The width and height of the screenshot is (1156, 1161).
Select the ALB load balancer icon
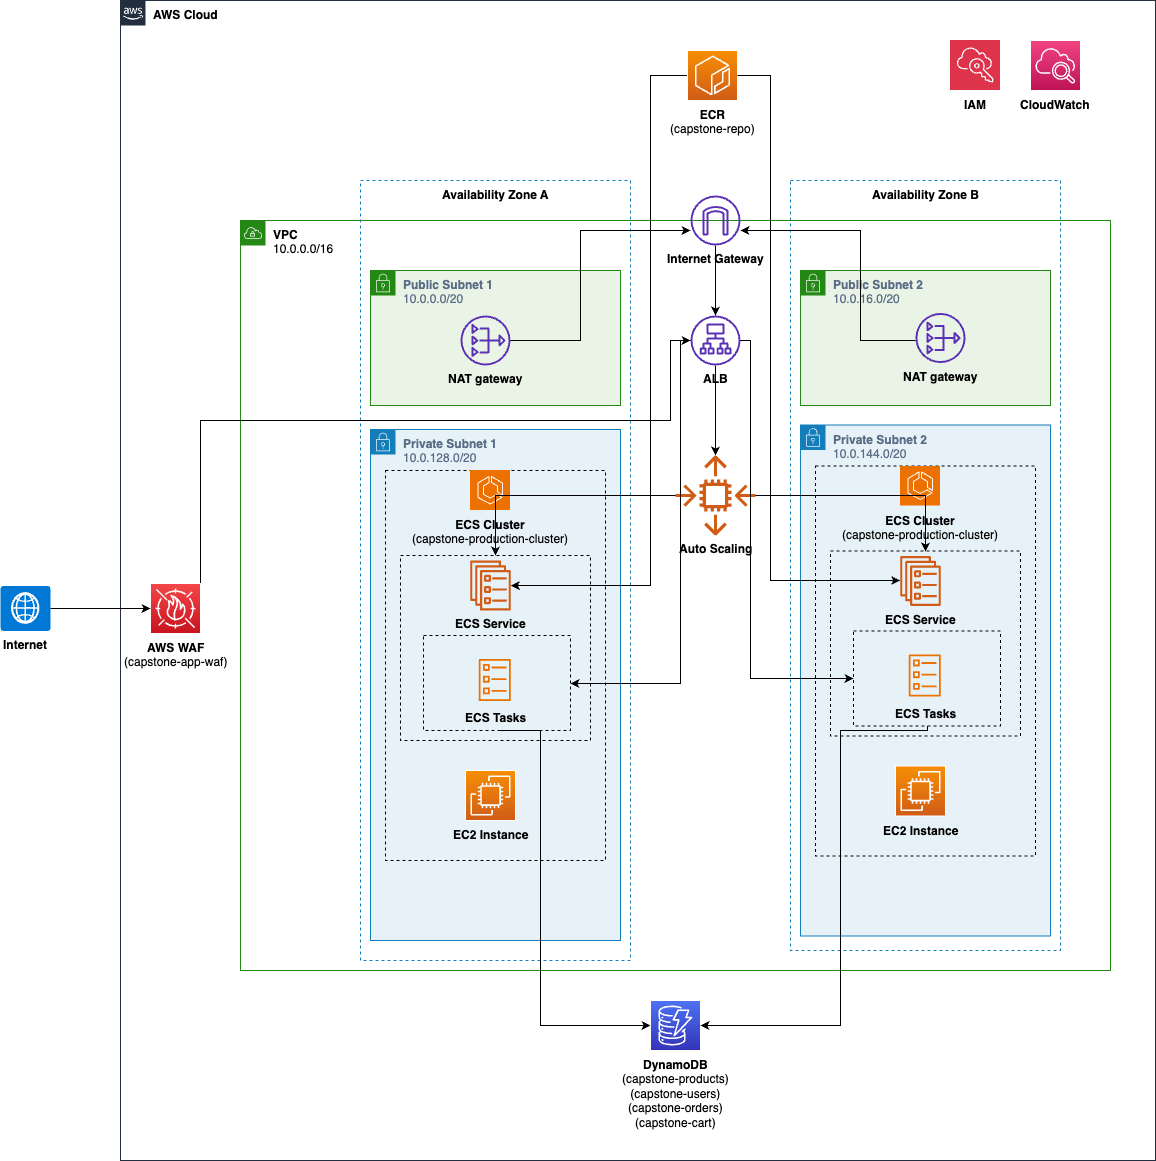(x=714, y=340)
